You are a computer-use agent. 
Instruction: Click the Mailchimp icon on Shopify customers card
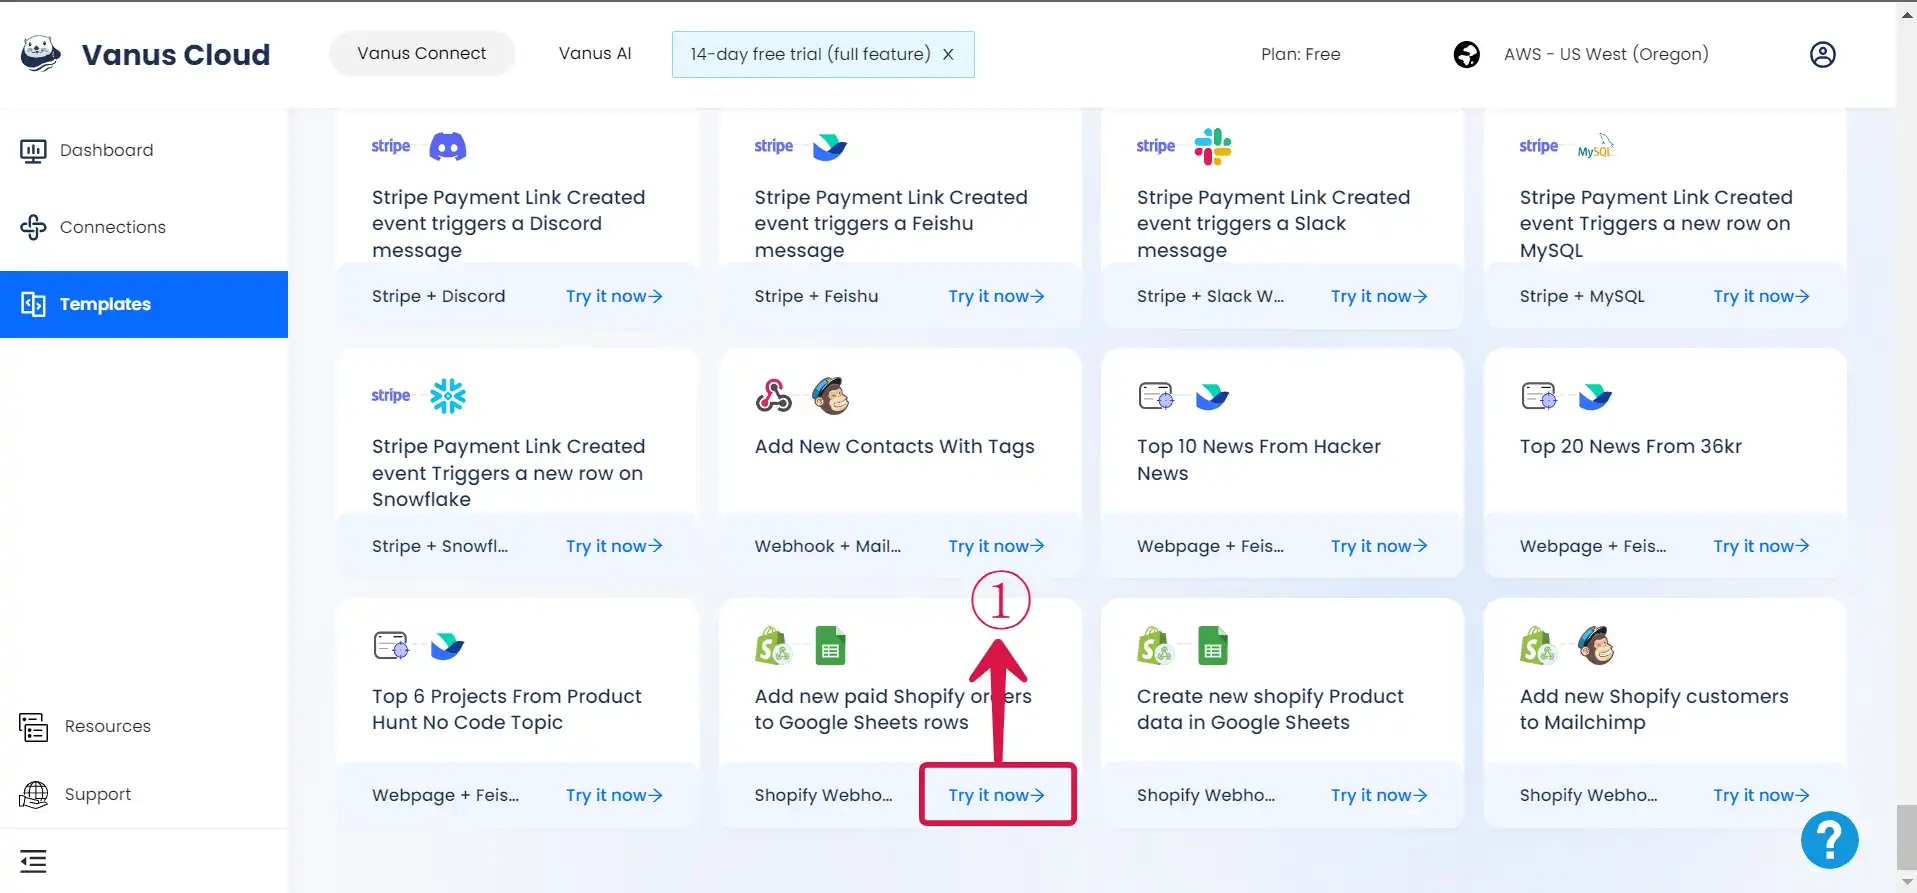[x=1596, y=646]
